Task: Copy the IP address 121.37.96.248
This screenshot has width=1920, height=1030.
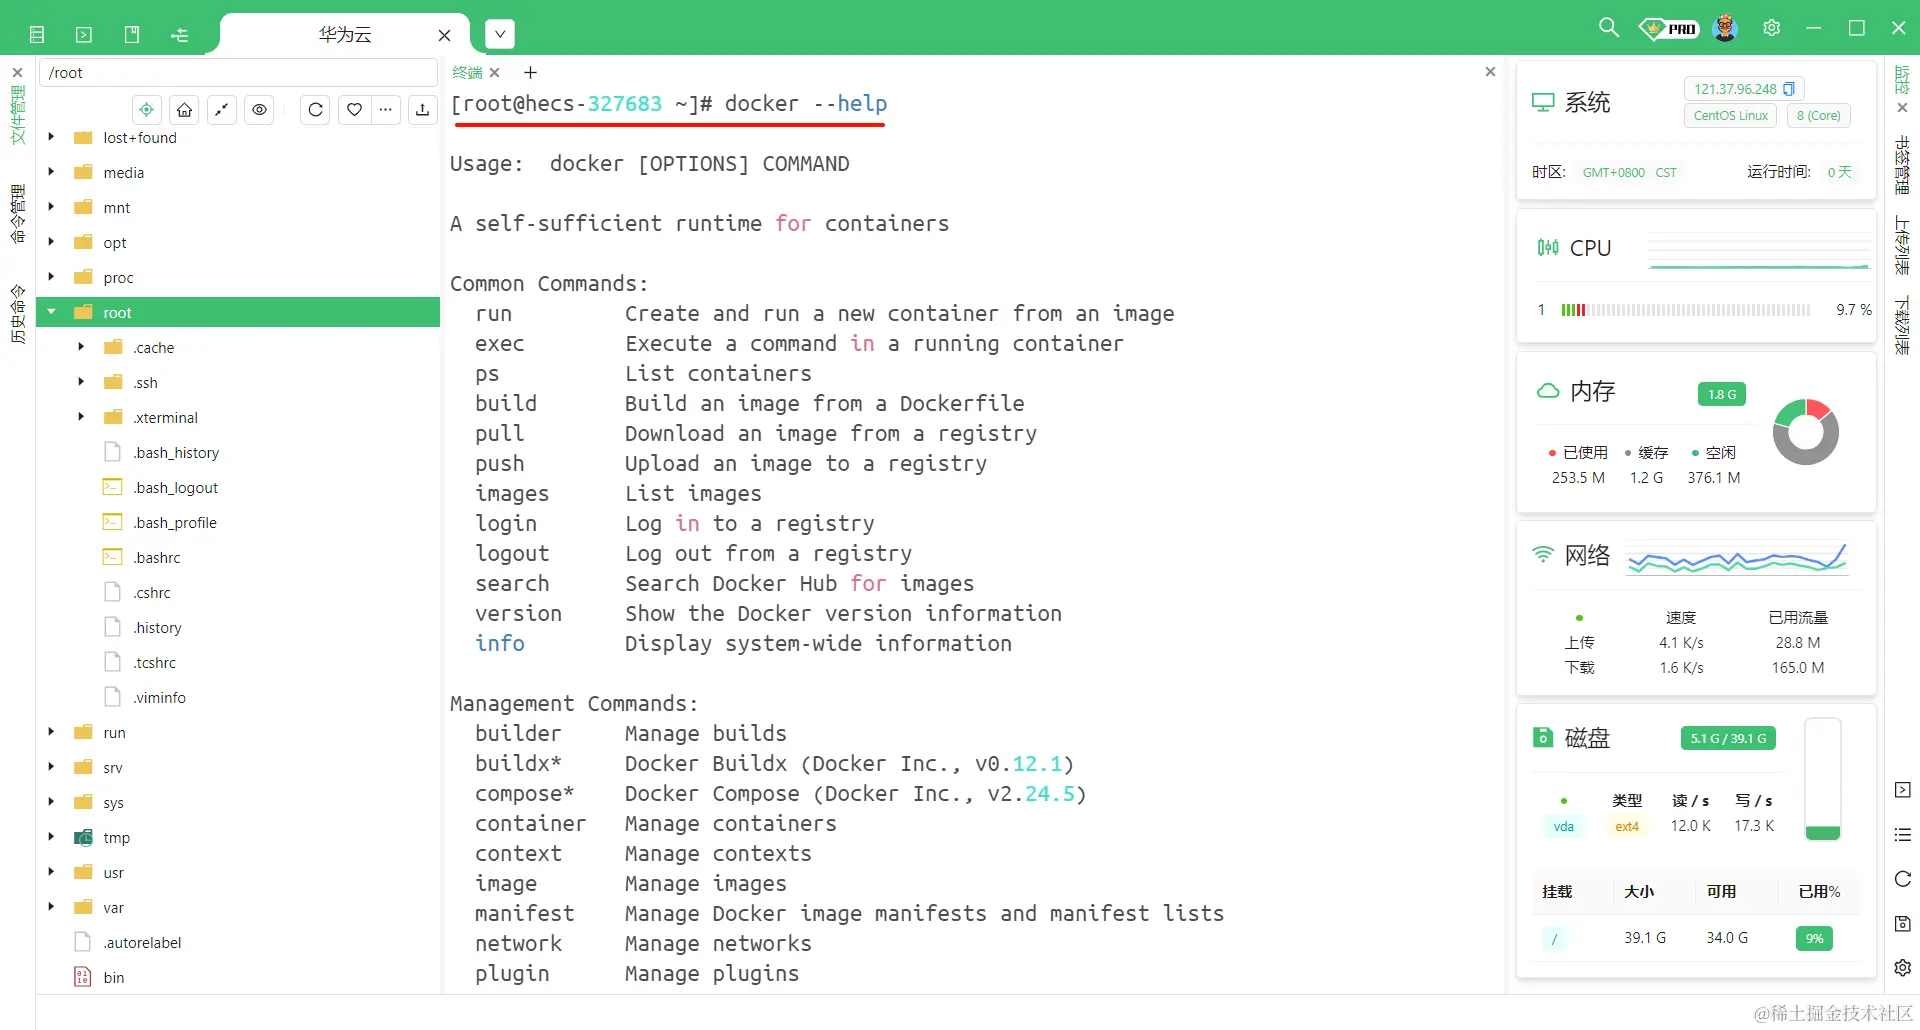Action: pyautogui.click(x=1789, y=89)
